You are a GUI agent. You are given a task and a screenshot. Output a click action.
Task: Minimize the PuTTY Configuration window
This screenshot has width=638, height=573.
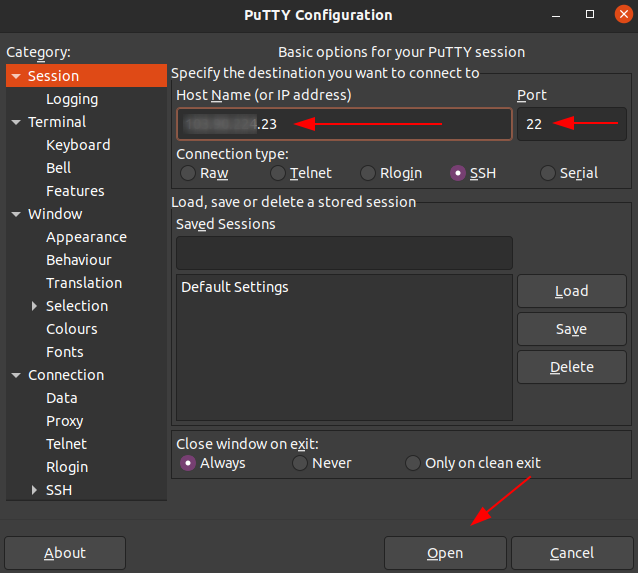556,15
